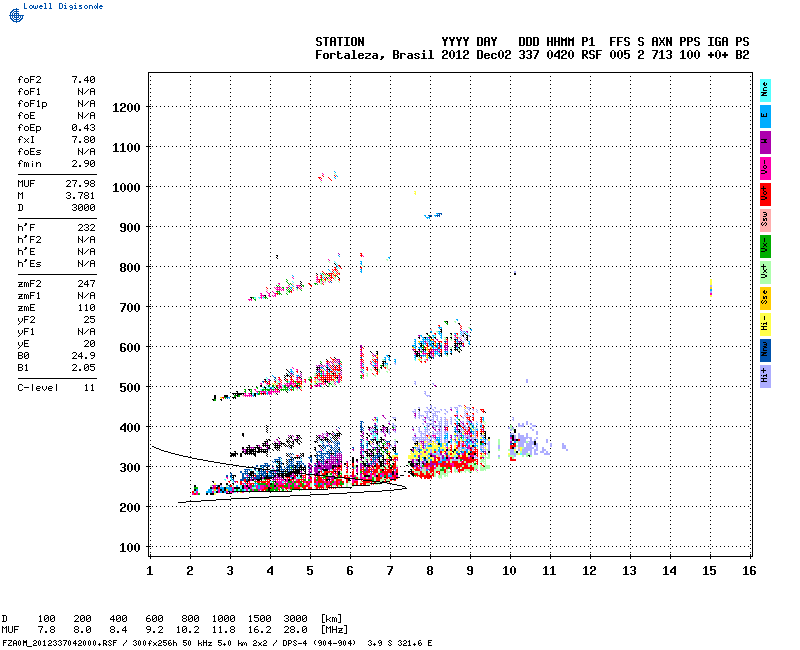Click the station name Fortaleza, Brasil
This screenshot has height=650, width=800.
(x=374, y=55)
